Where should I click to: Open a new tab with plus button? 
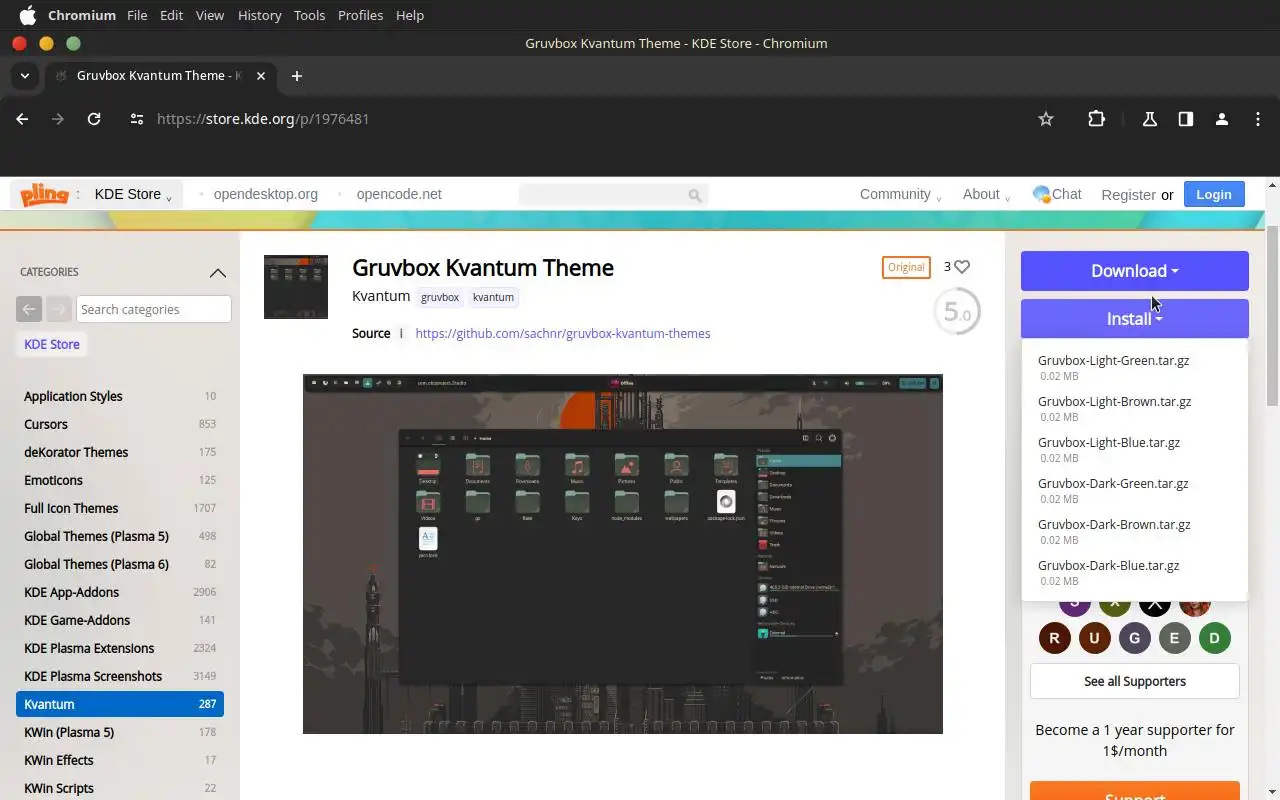[297, 76]
